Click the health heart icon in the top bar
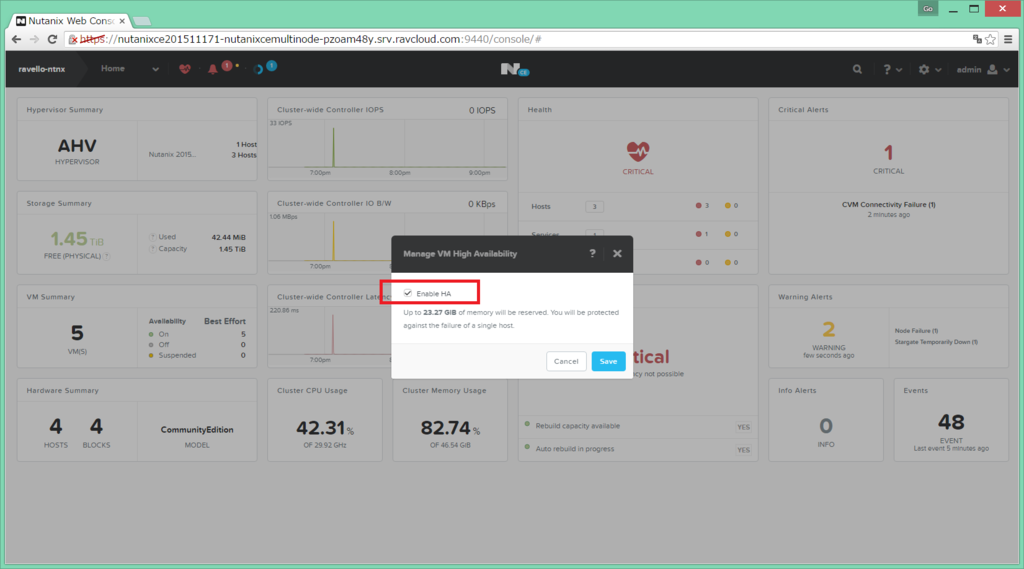 tap(185, 69)
